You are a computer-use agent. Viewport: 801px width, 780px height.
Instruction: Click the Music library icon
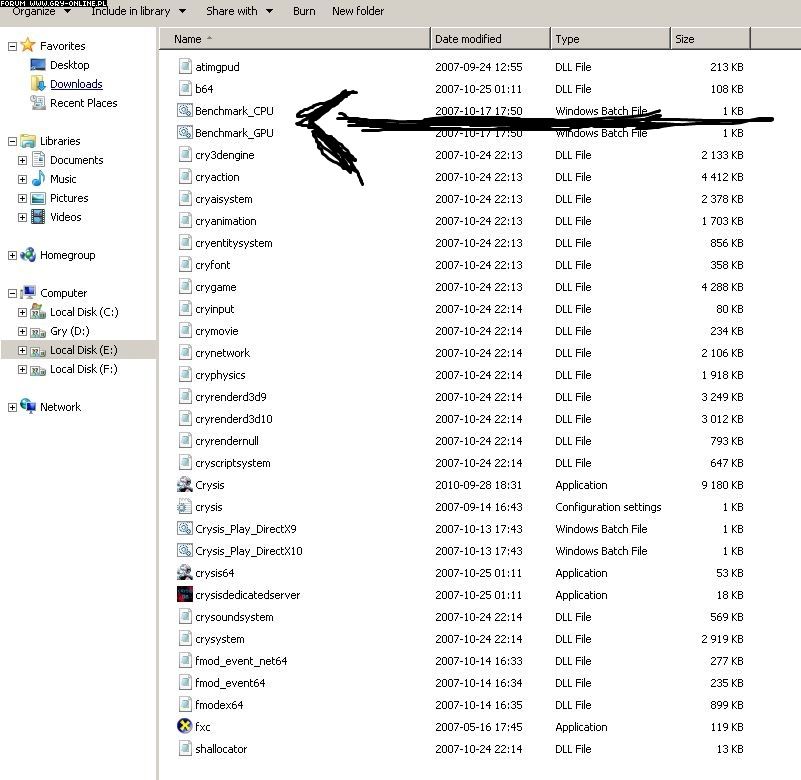point(38,178)
